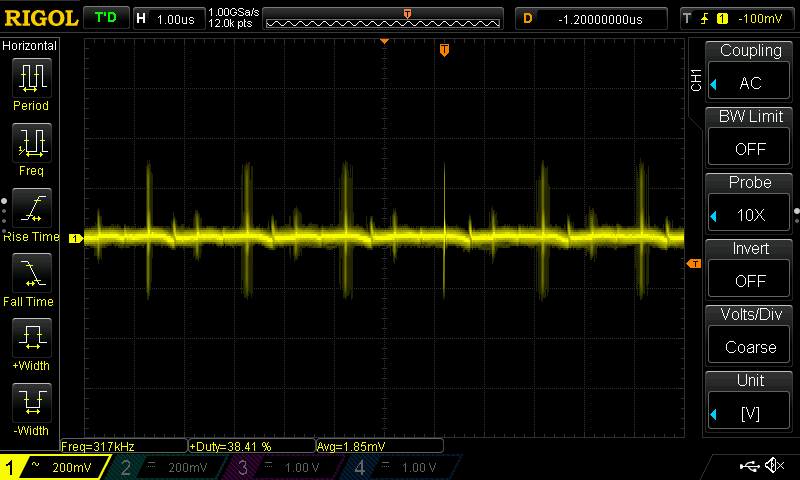
Task: Click the H horizontal timebase label
Action: pos(141,19)
